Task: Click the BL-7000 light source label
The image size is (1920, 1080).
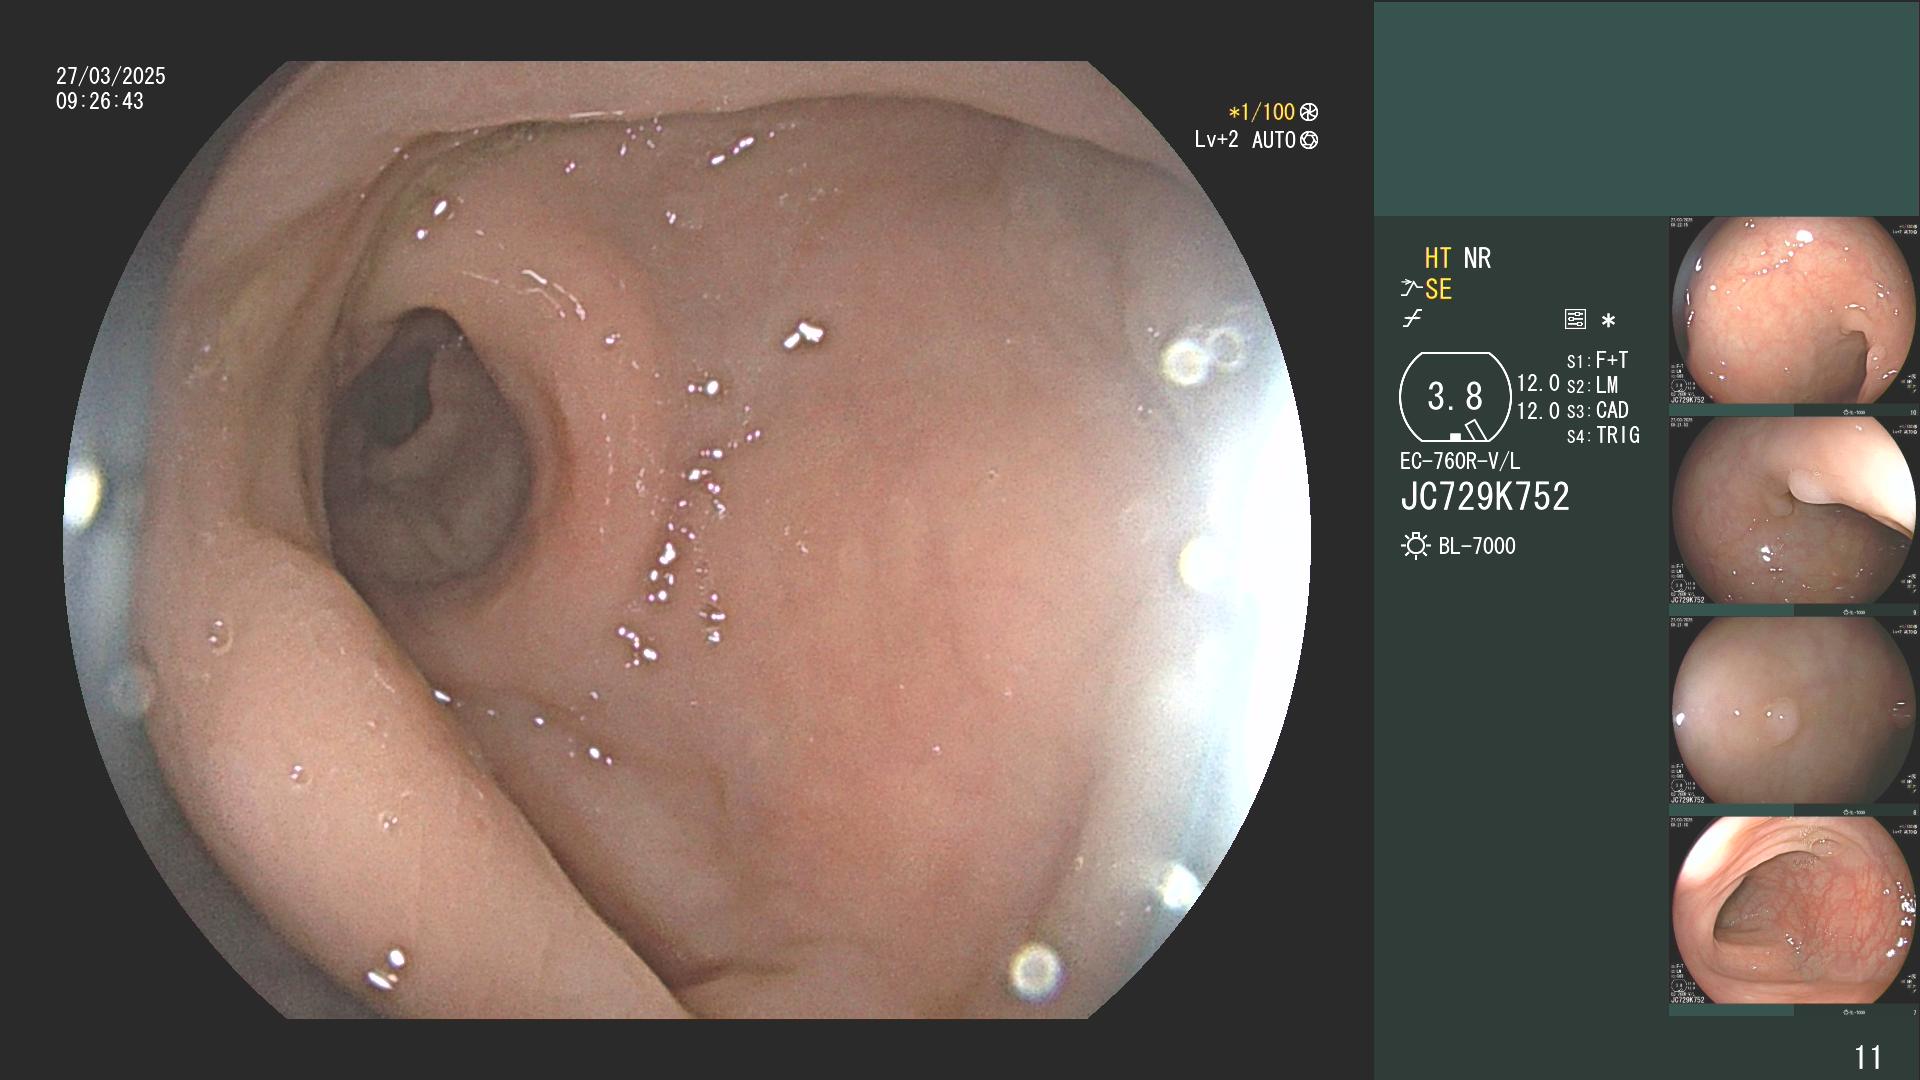Action: point(1477,546)
